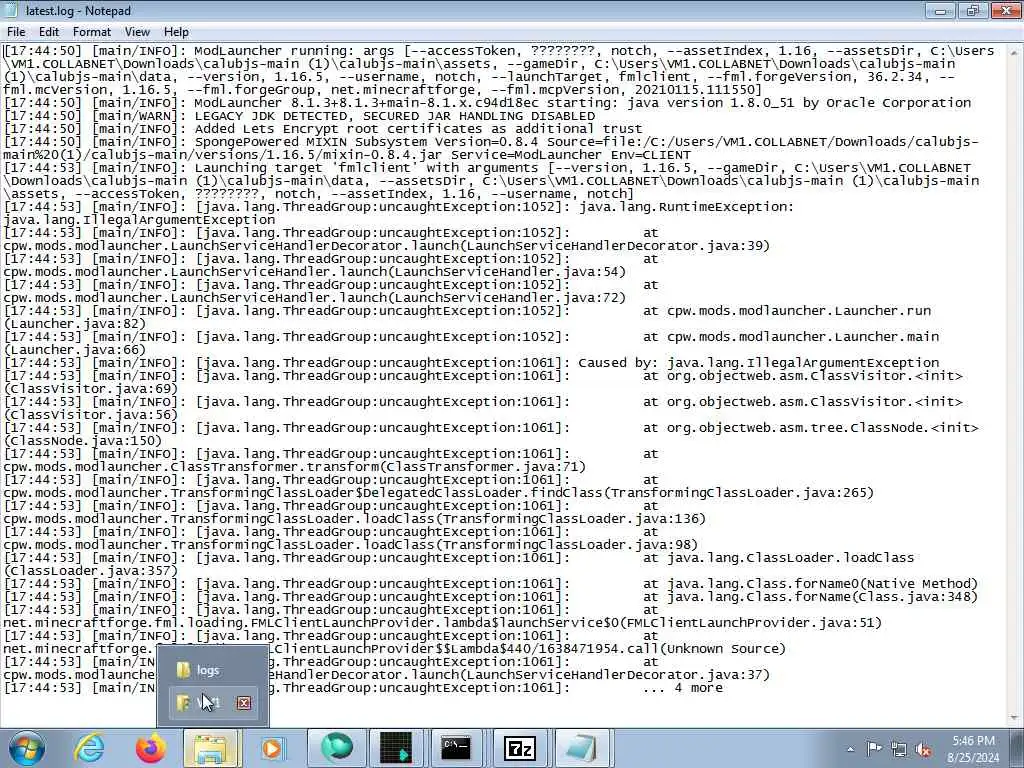The image size is (1024, 768).
Task: Open 7-Zip from the taskbar
Action: [x=520, y=748]
